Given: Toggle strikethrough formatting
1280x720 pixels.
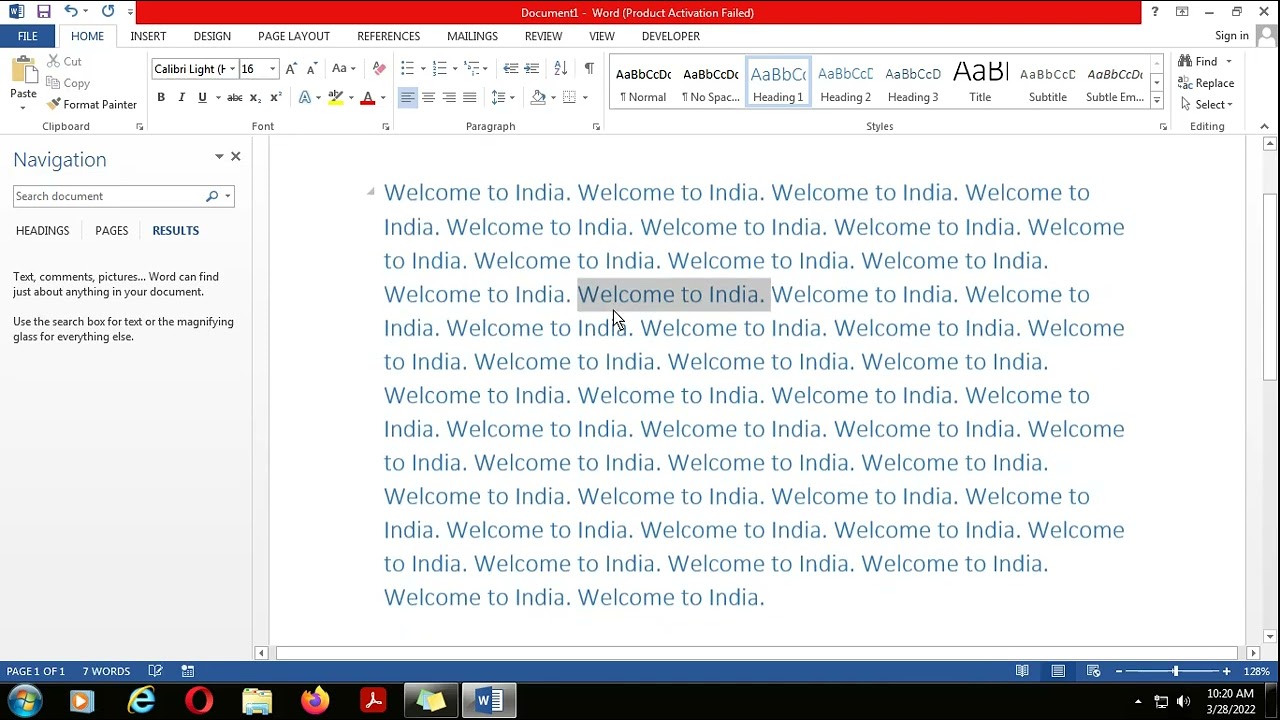Looking at the screenshot, I should (x=234, y=97).
